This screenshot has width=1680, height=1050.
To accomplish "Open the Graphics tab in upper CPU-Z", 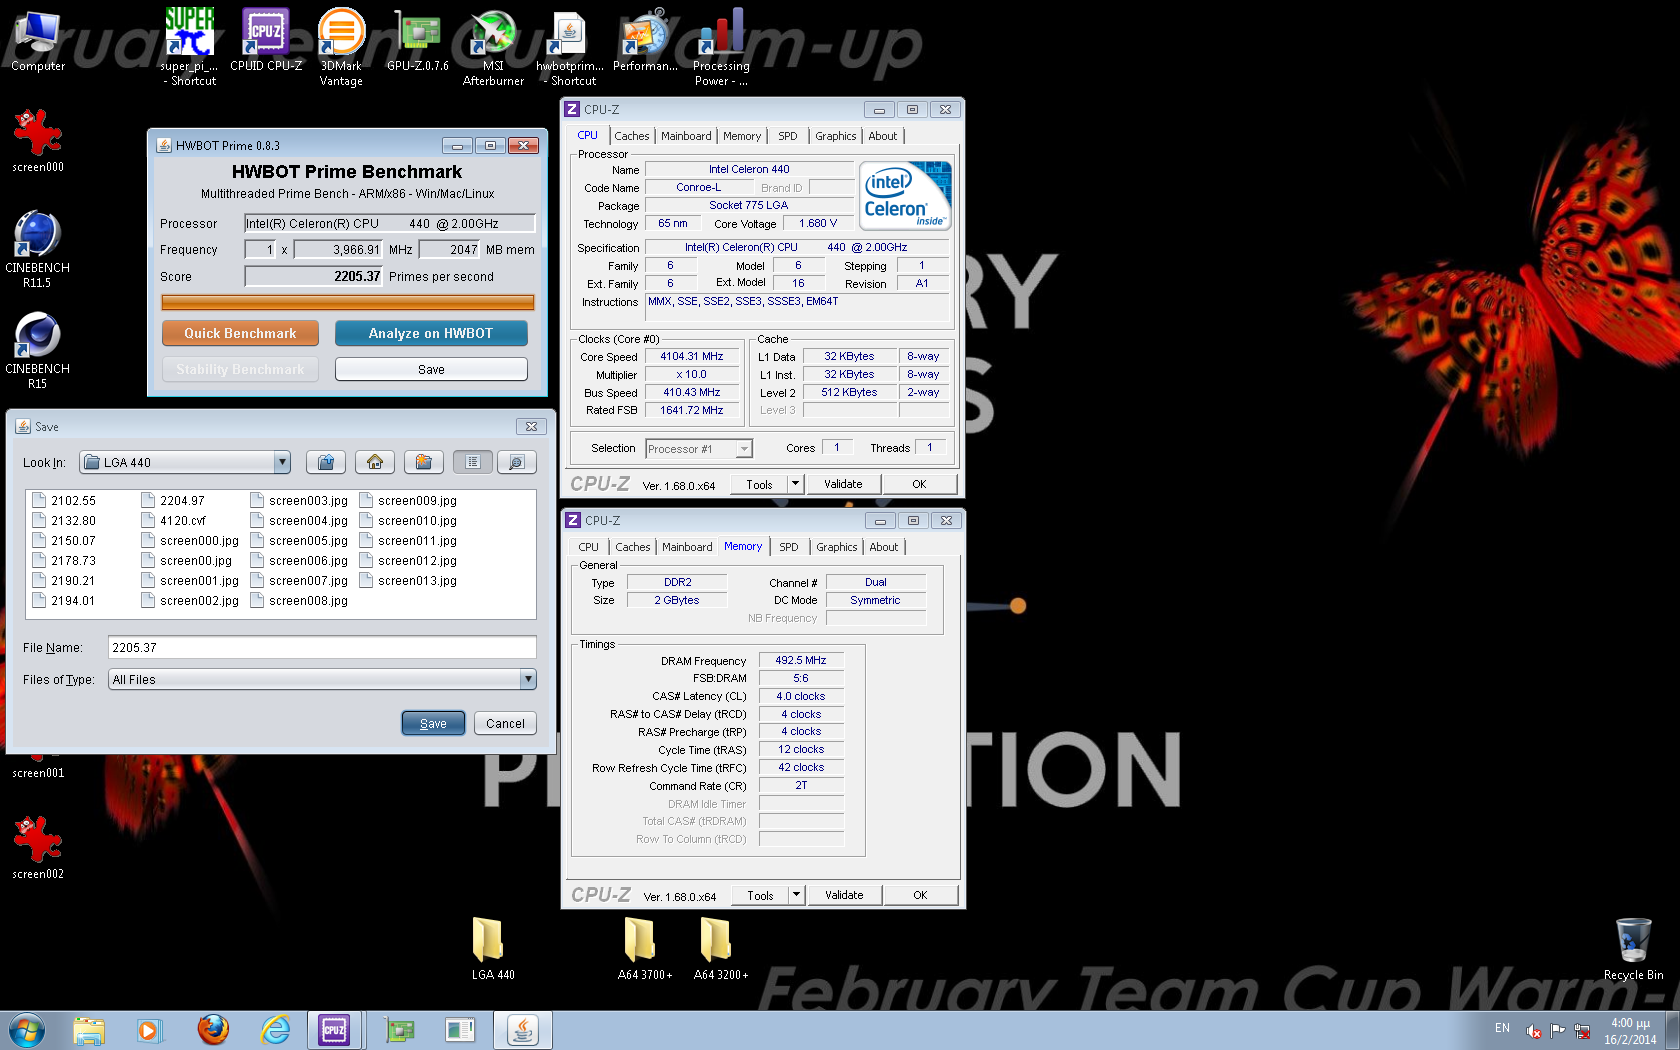I will coord(835,136).
